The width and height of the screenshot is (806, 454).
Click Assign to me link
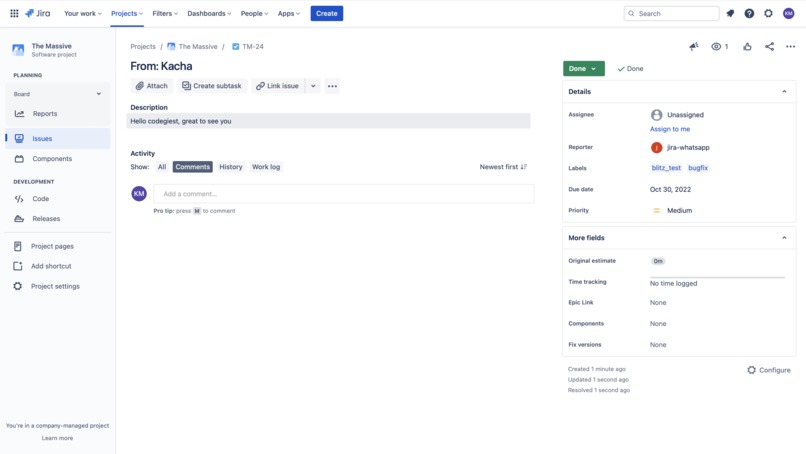670,129
